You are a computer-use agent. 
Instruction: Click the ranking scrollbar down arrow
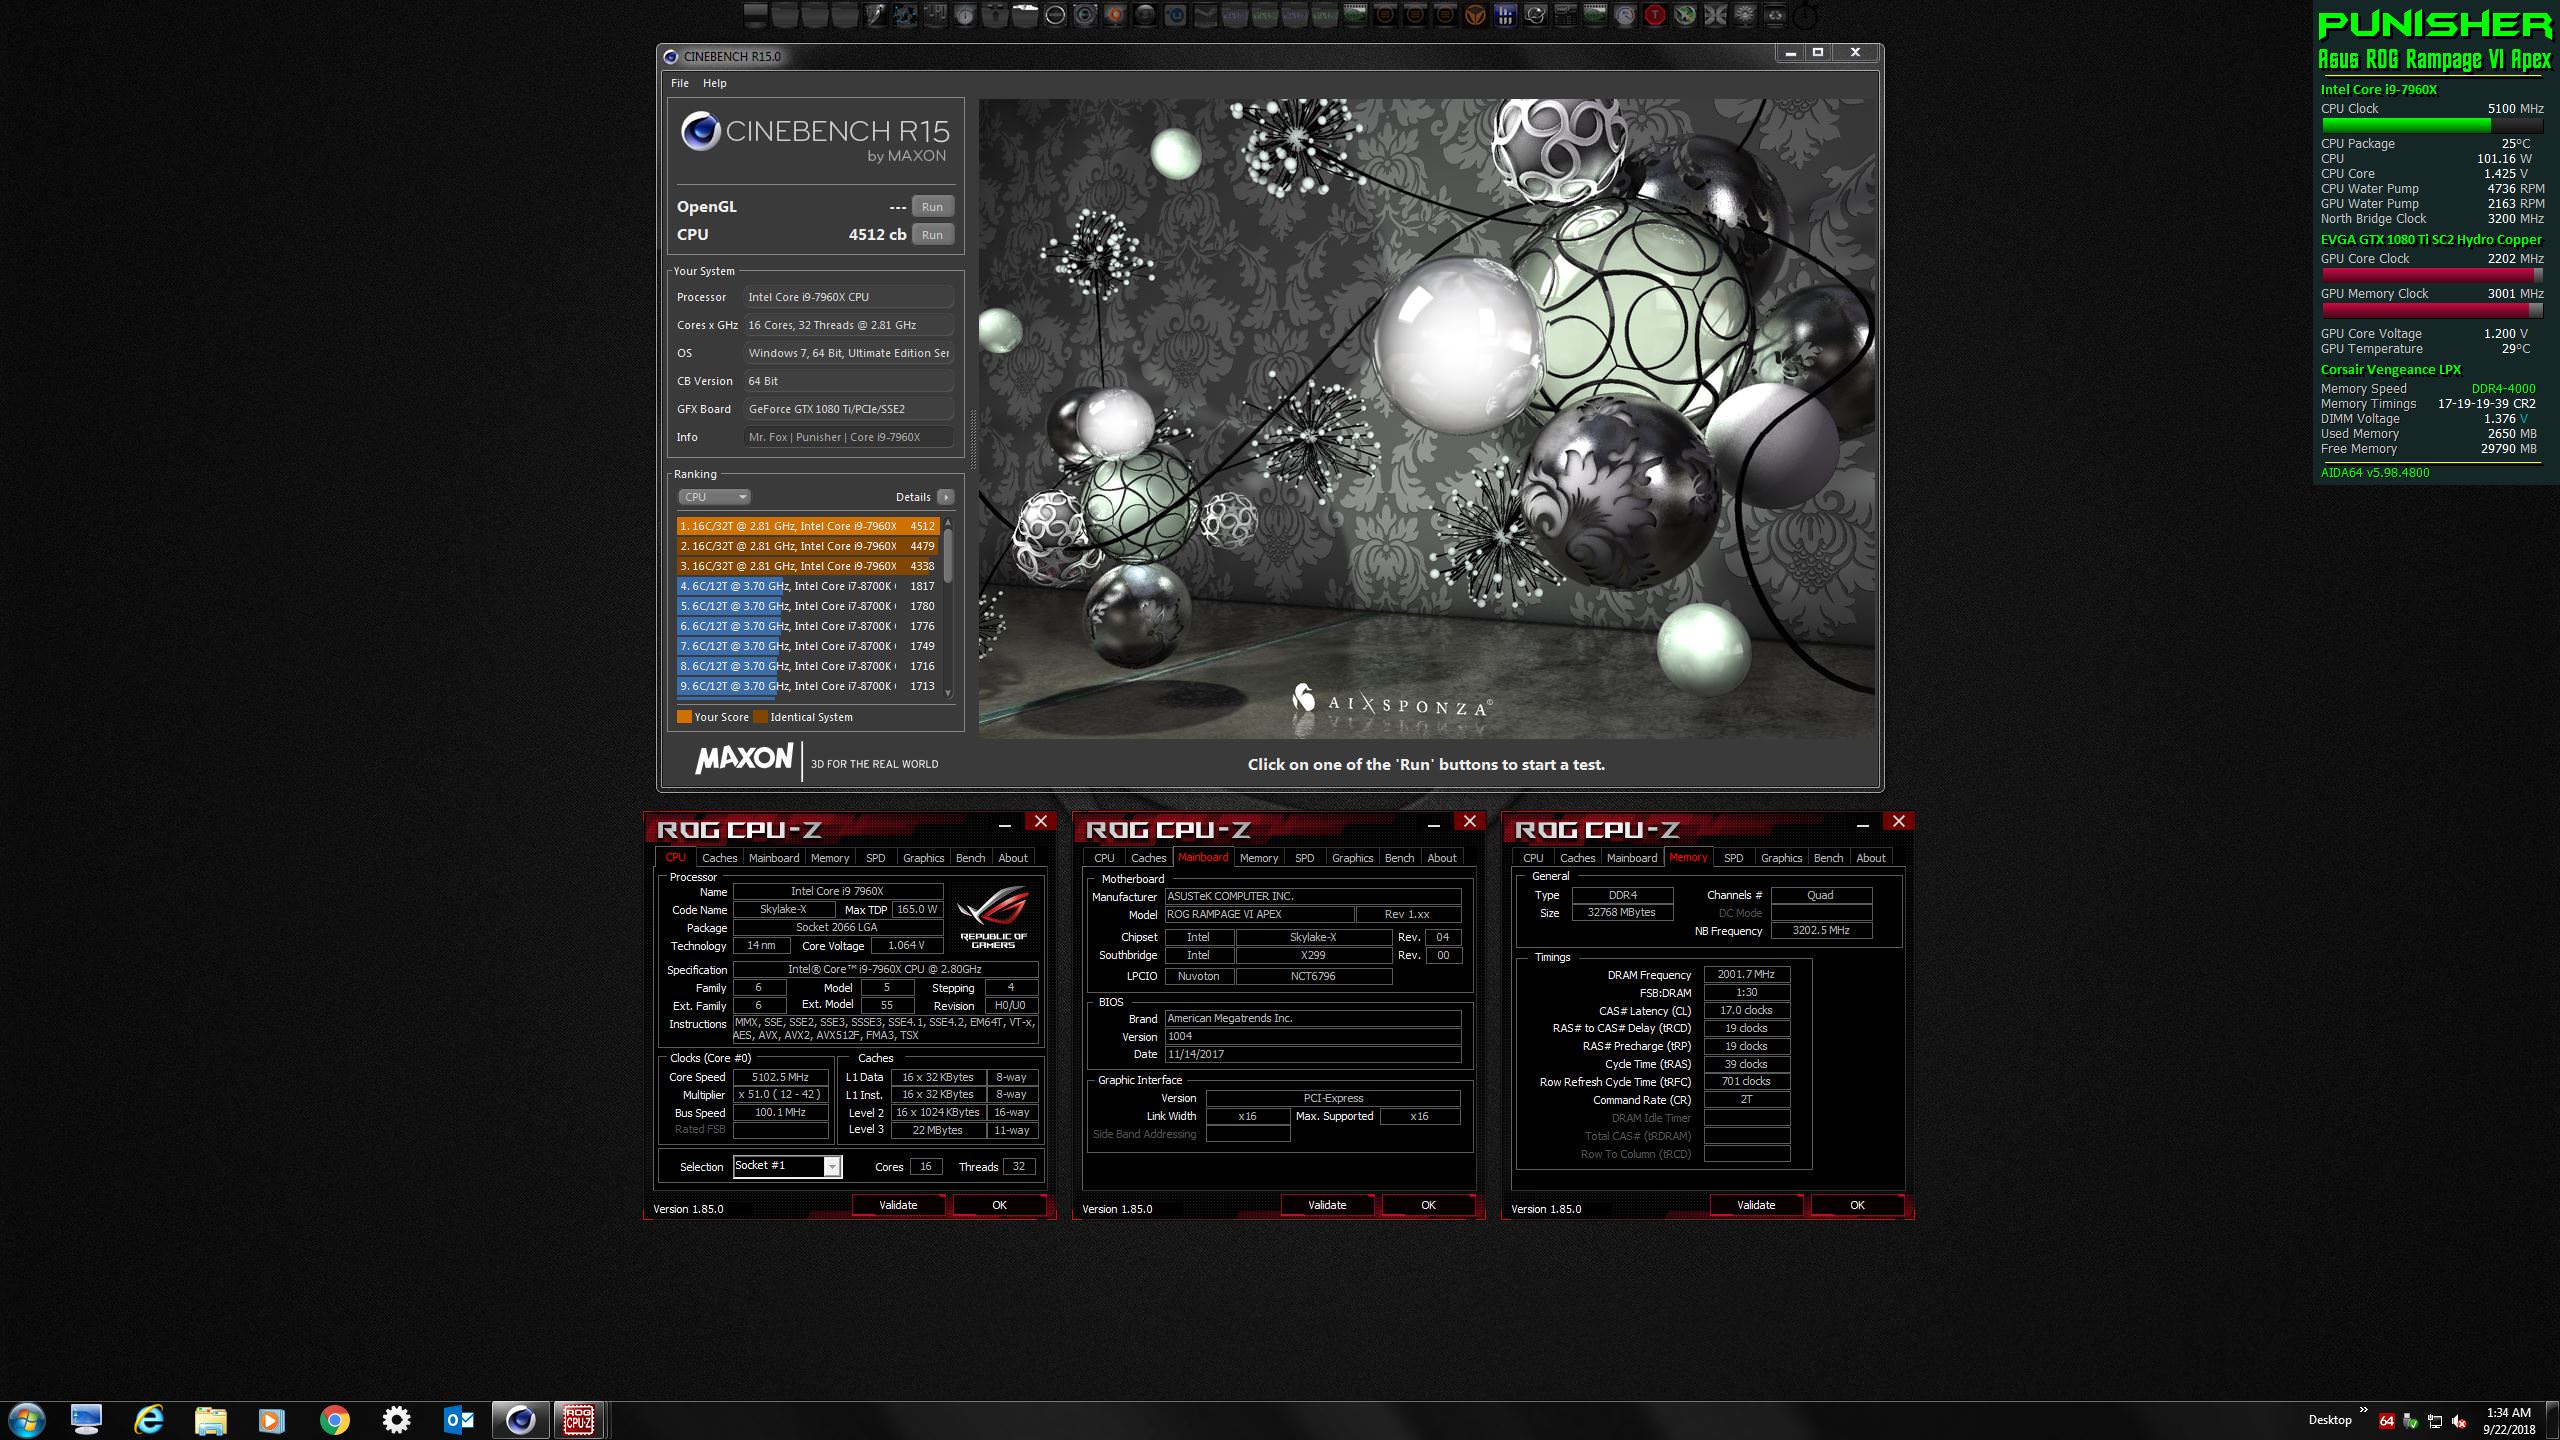[x=948, y=693]
